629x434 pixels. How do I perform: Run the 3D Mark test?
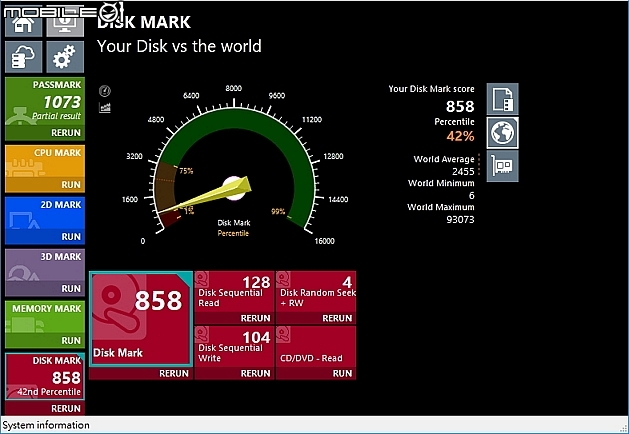(x=45, y=289)
